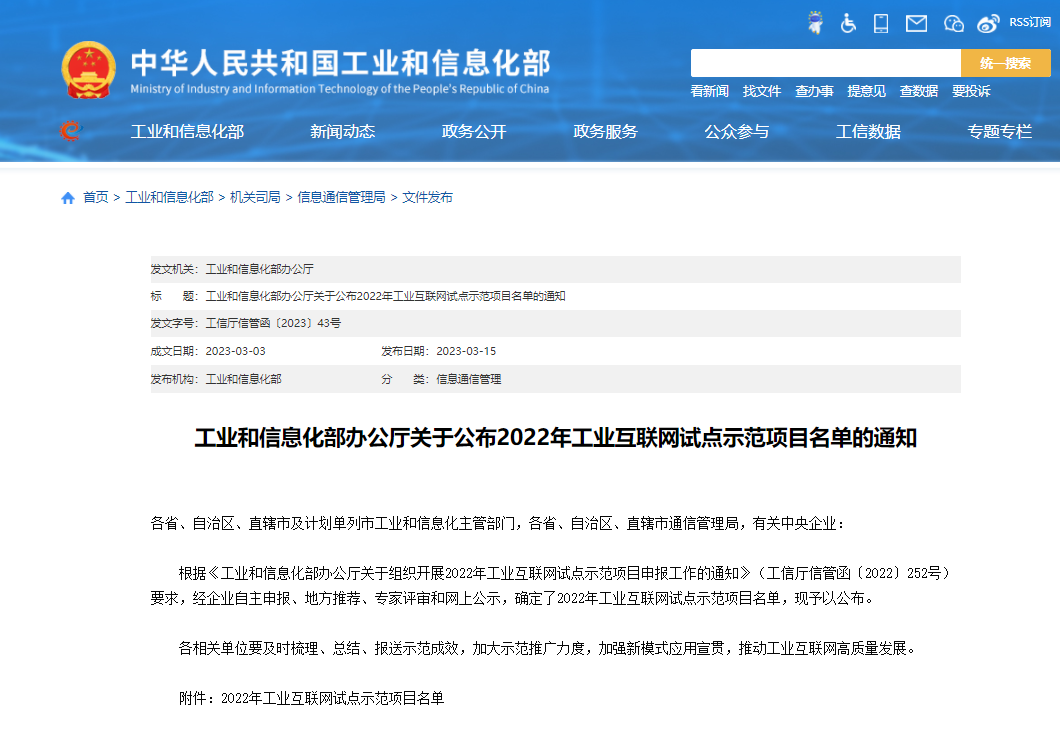Open the wheelchair accessibility mode icon
1060x748 pixels.
tap(848, 23)
